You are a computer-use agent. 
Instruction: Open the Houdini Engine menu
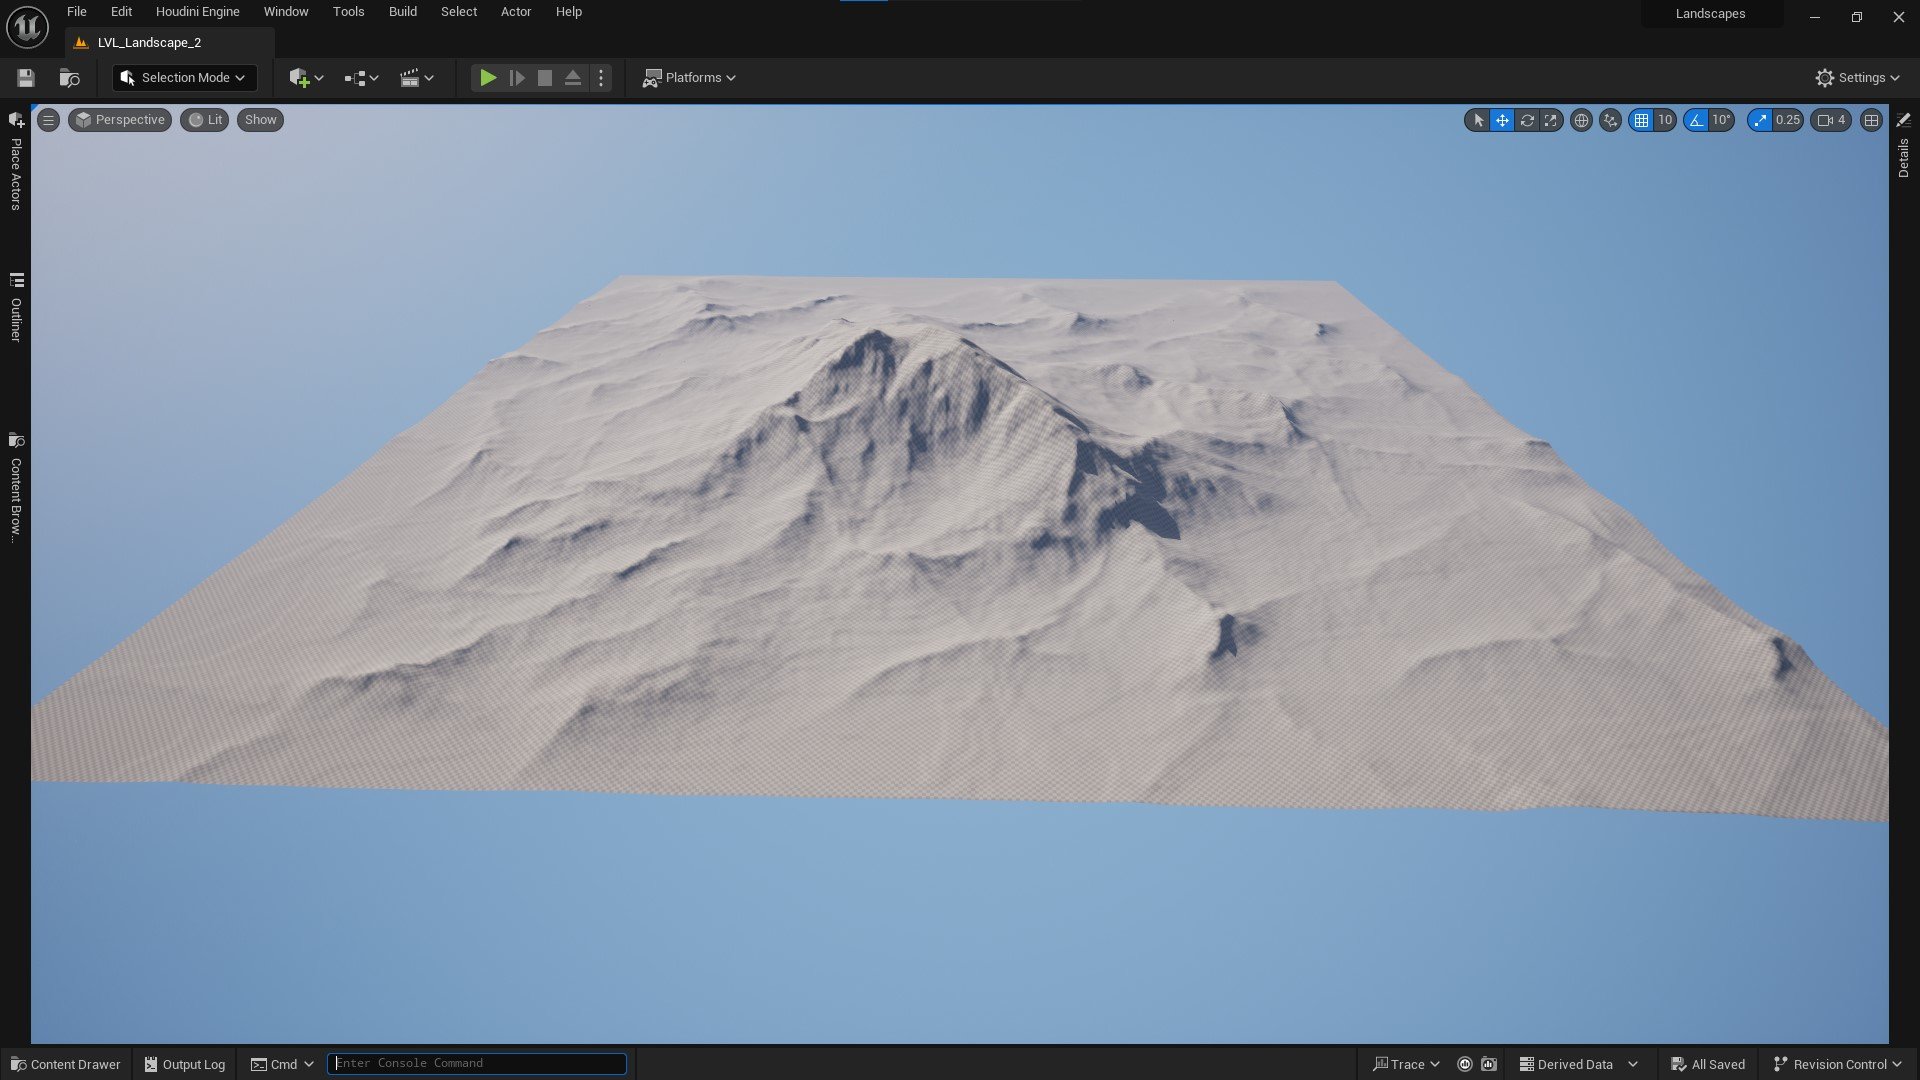[x=197, y=12]
